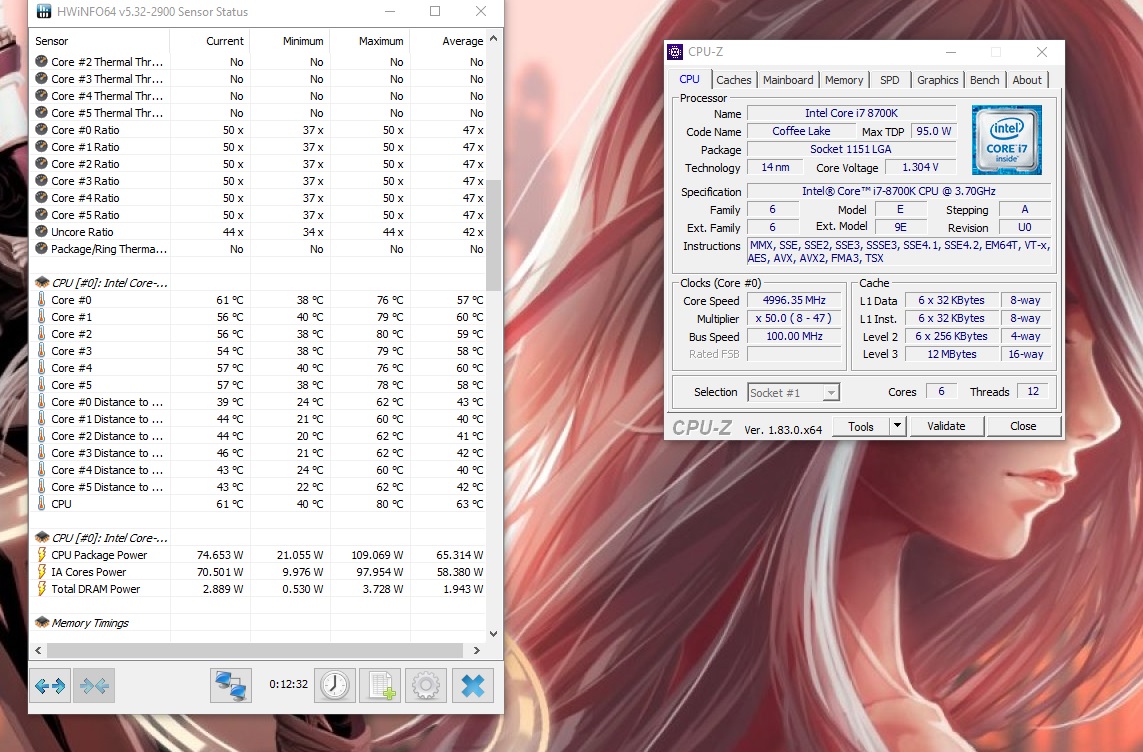This screenshot has width=1143, height=752.
Task: Click the Uncore Ratio sensor icon
Action: tap(42, 232)
